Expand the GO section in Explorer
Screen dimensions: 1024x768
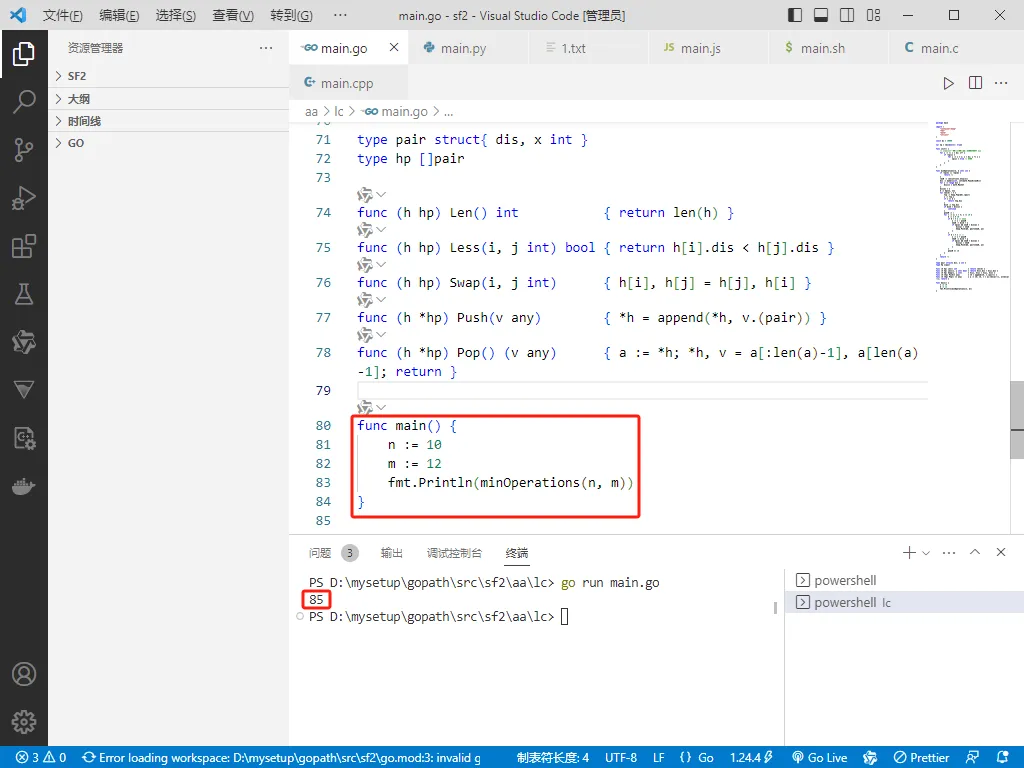pyautogui.click(x=168, y=143)
